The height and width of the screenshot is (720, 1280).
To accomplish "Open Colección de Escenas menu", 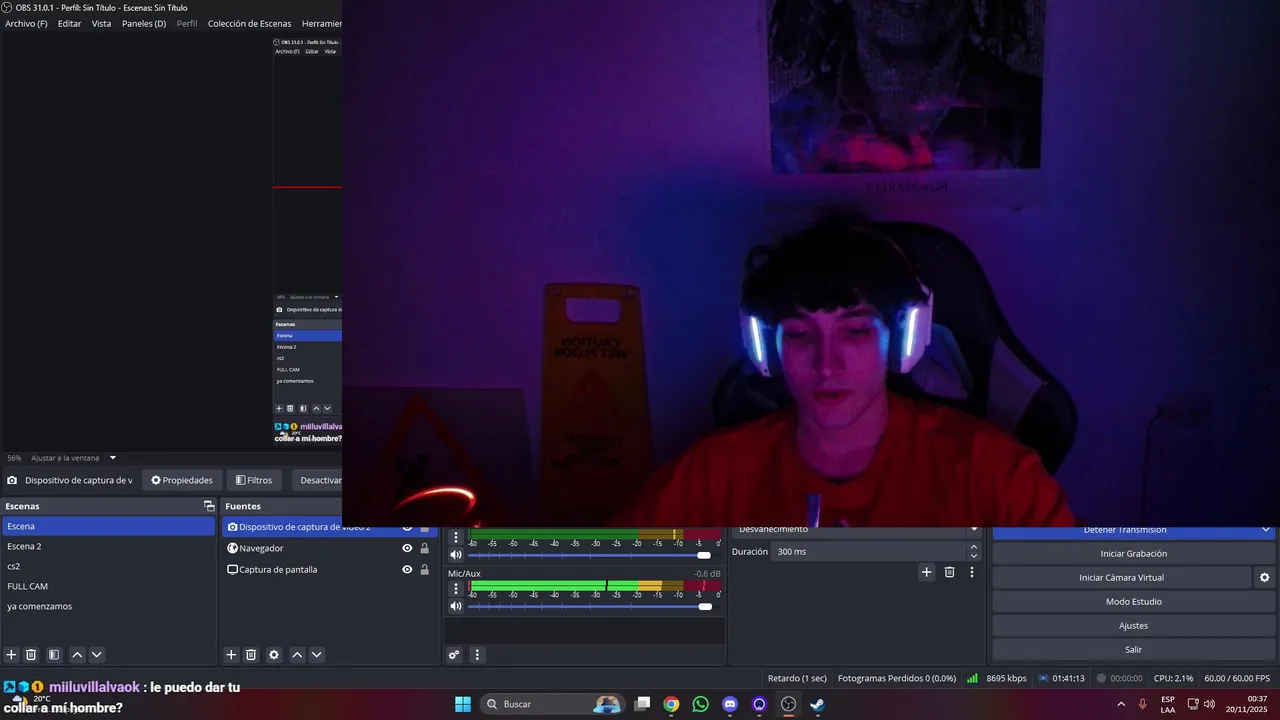I will click(x=250, y=23).
